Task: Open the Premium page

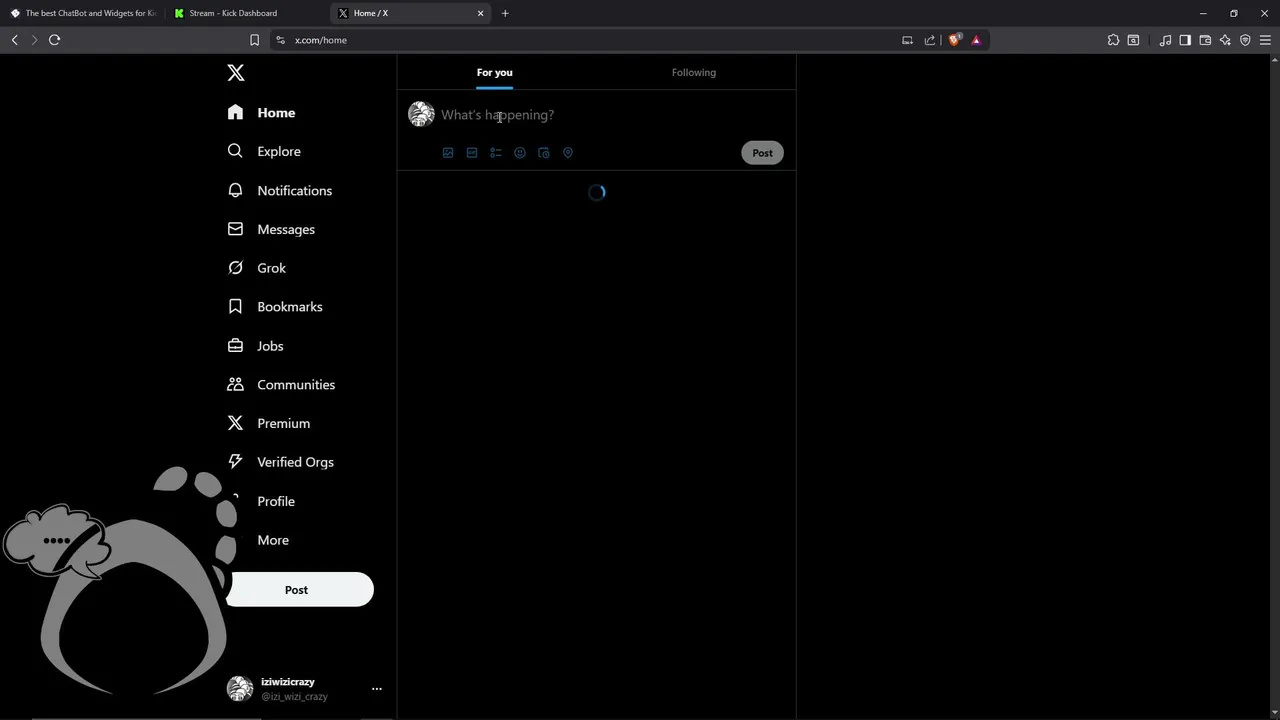Action: coord(268,423)
